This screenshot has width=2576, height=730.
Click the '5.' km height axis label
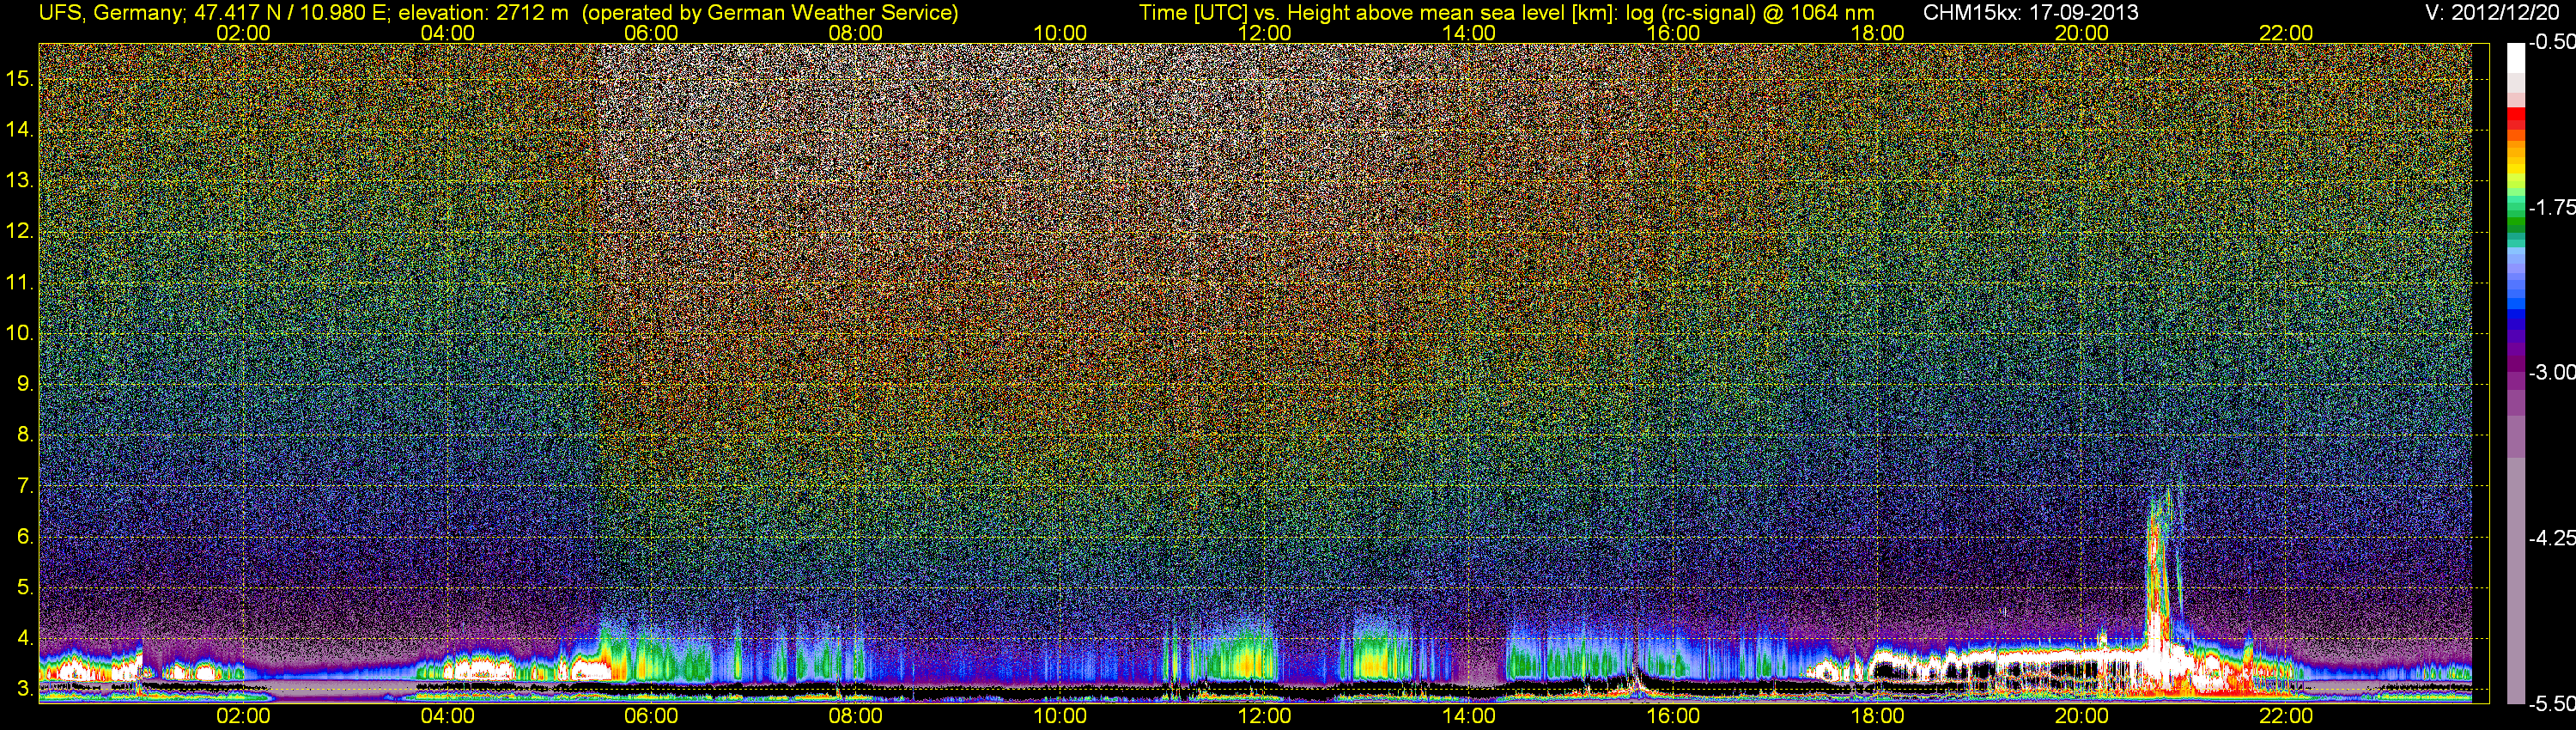(x=25, y=587)
